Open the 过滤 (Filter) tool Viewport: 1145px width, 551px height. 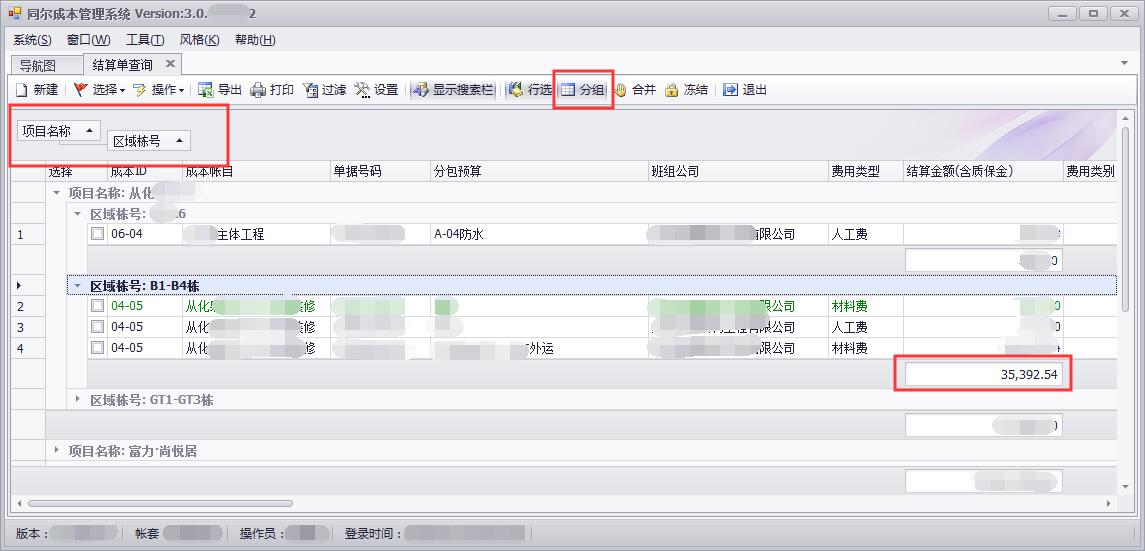coord(311,90)
